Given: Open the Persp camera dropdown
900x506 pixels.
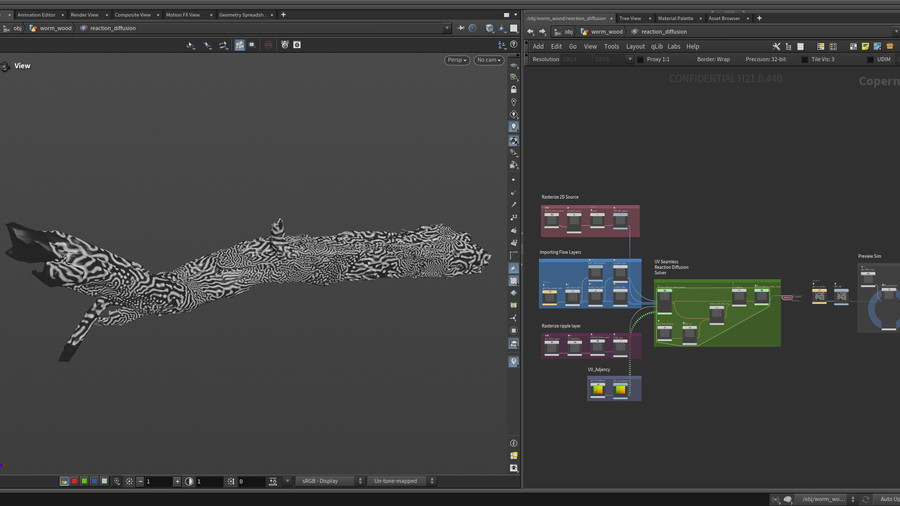Looking at the screenshot, I should 457,60.
